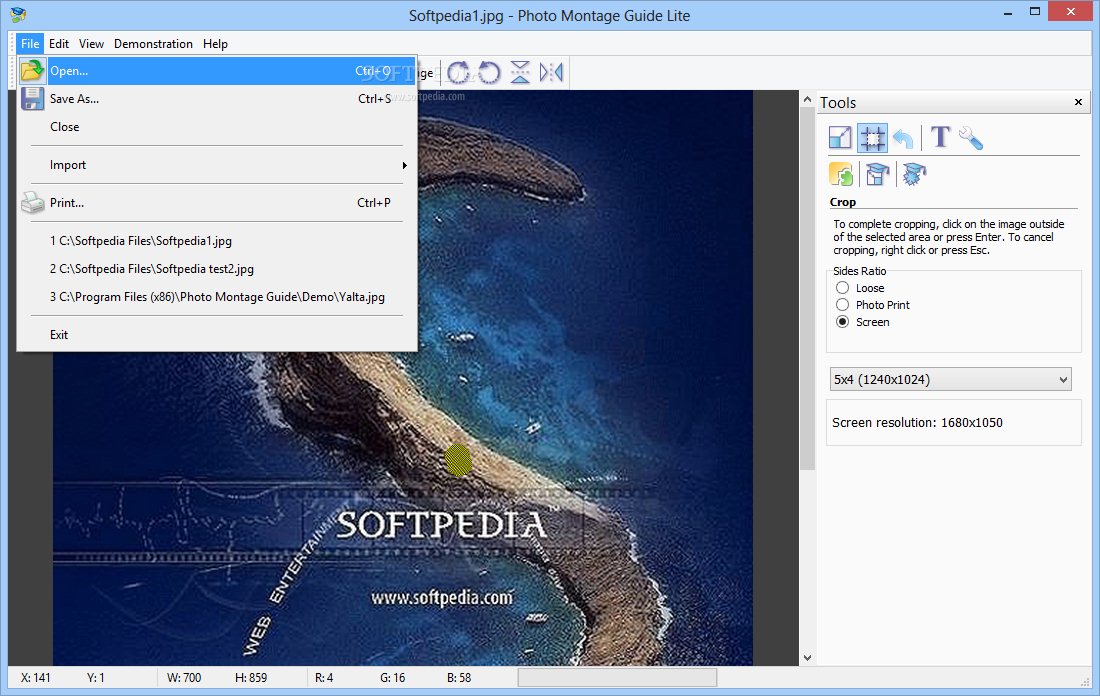Open recent file Yalta.jpg
The width and height of the screenshot is (1100, 696).
coord(217,297)
